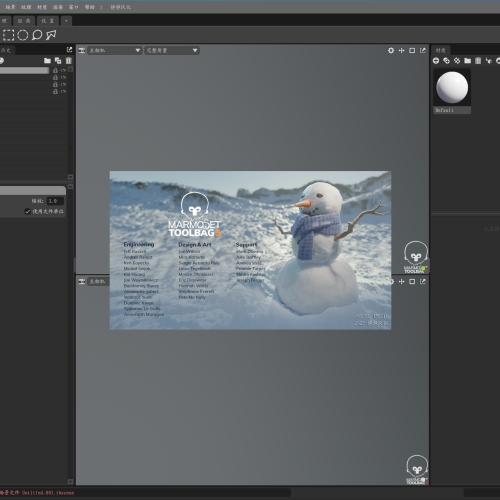
Task: Select the 材质 tab in right panel
Action: 441,50
